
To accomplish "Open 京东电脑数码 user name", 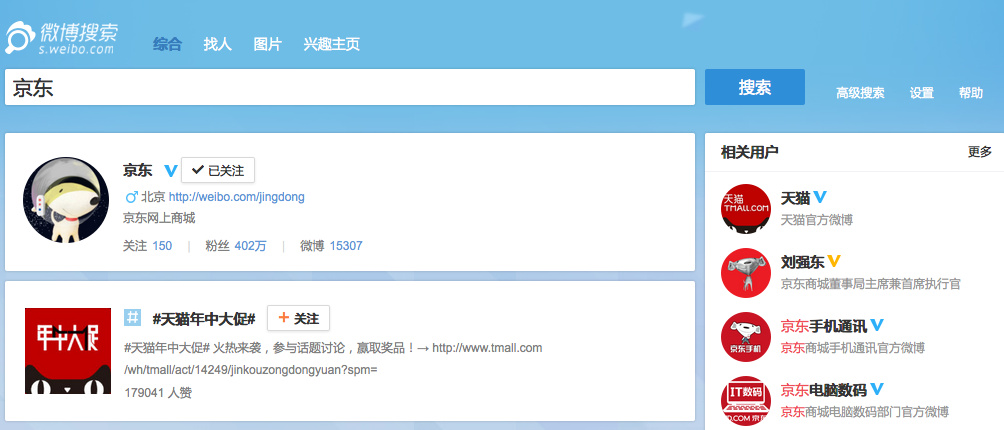I will [x=823, y=390].
